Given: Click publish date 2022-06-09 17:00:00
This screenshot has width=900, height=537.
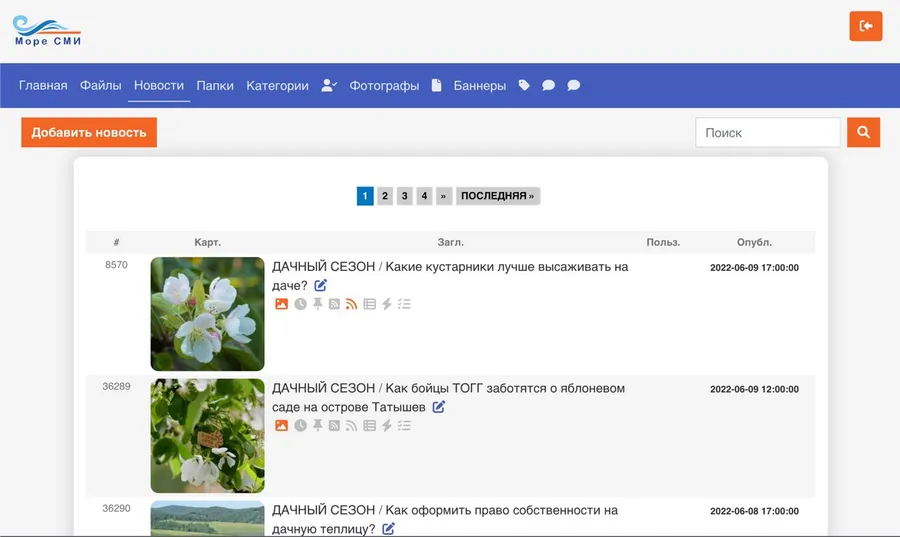Looking at the screenshot, I should [x=754, y=267].
